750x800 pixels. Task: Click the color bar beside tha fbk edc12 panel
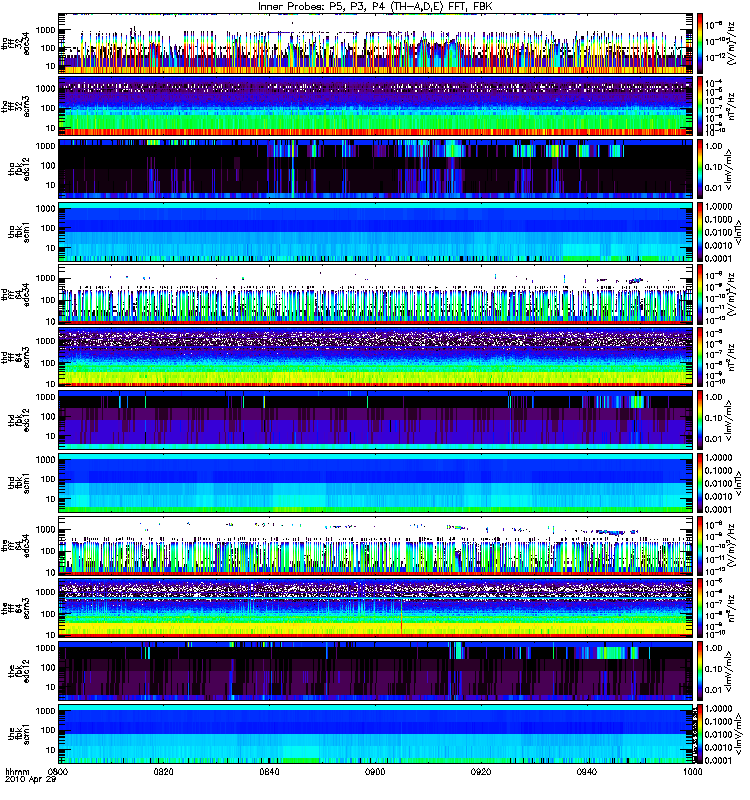700,169
